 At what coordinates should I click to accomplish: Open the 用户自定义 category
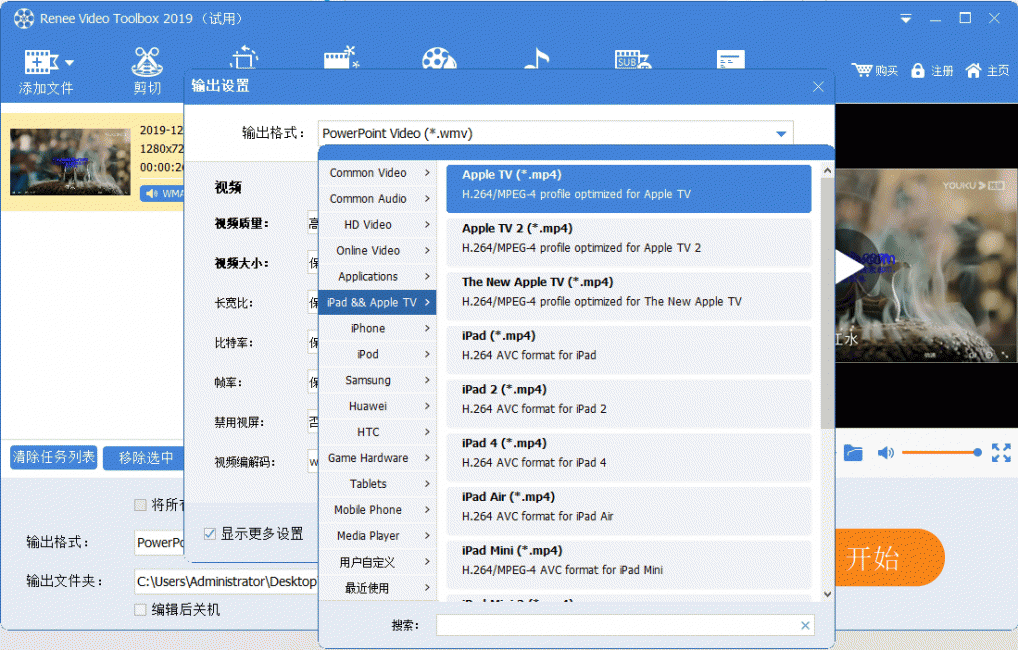377,562
